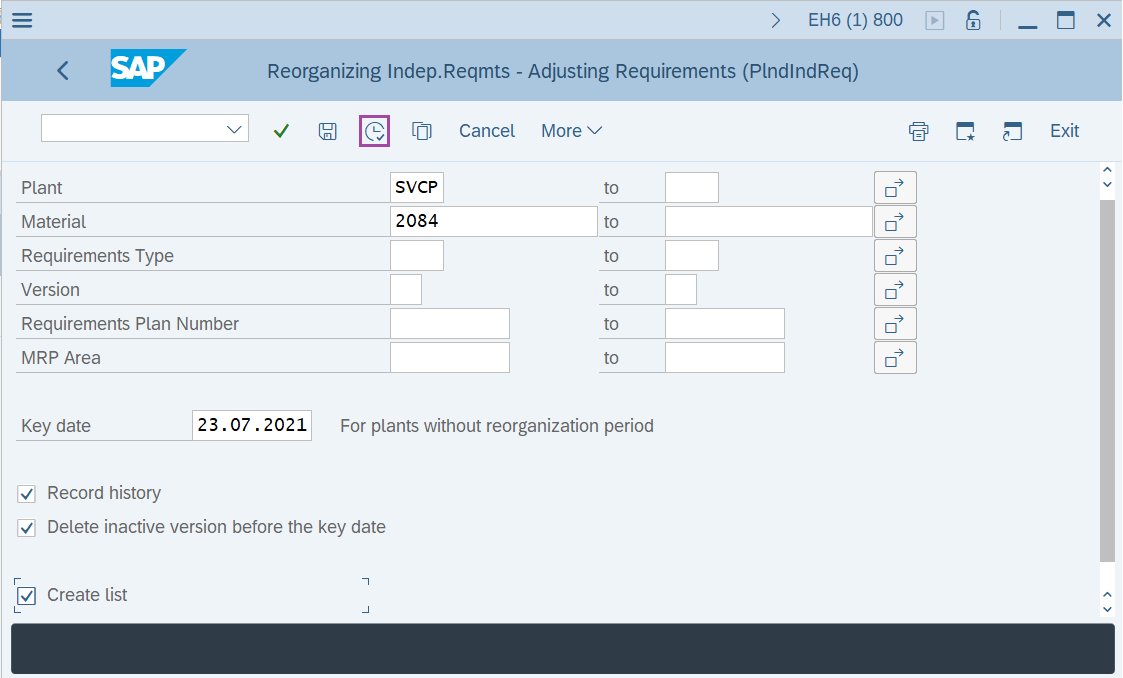Click the Key date input field
The image size is (1123, 678).
point(251,425)
